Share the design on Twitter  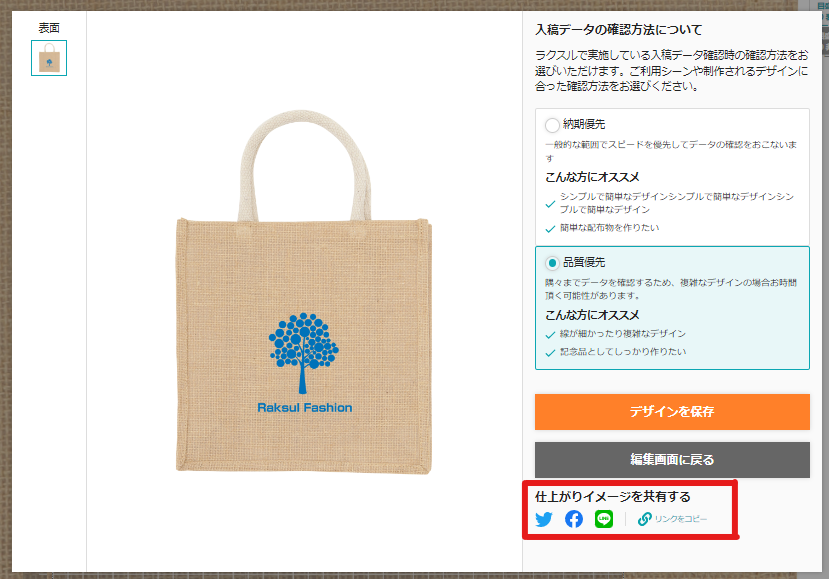point(544,519)
